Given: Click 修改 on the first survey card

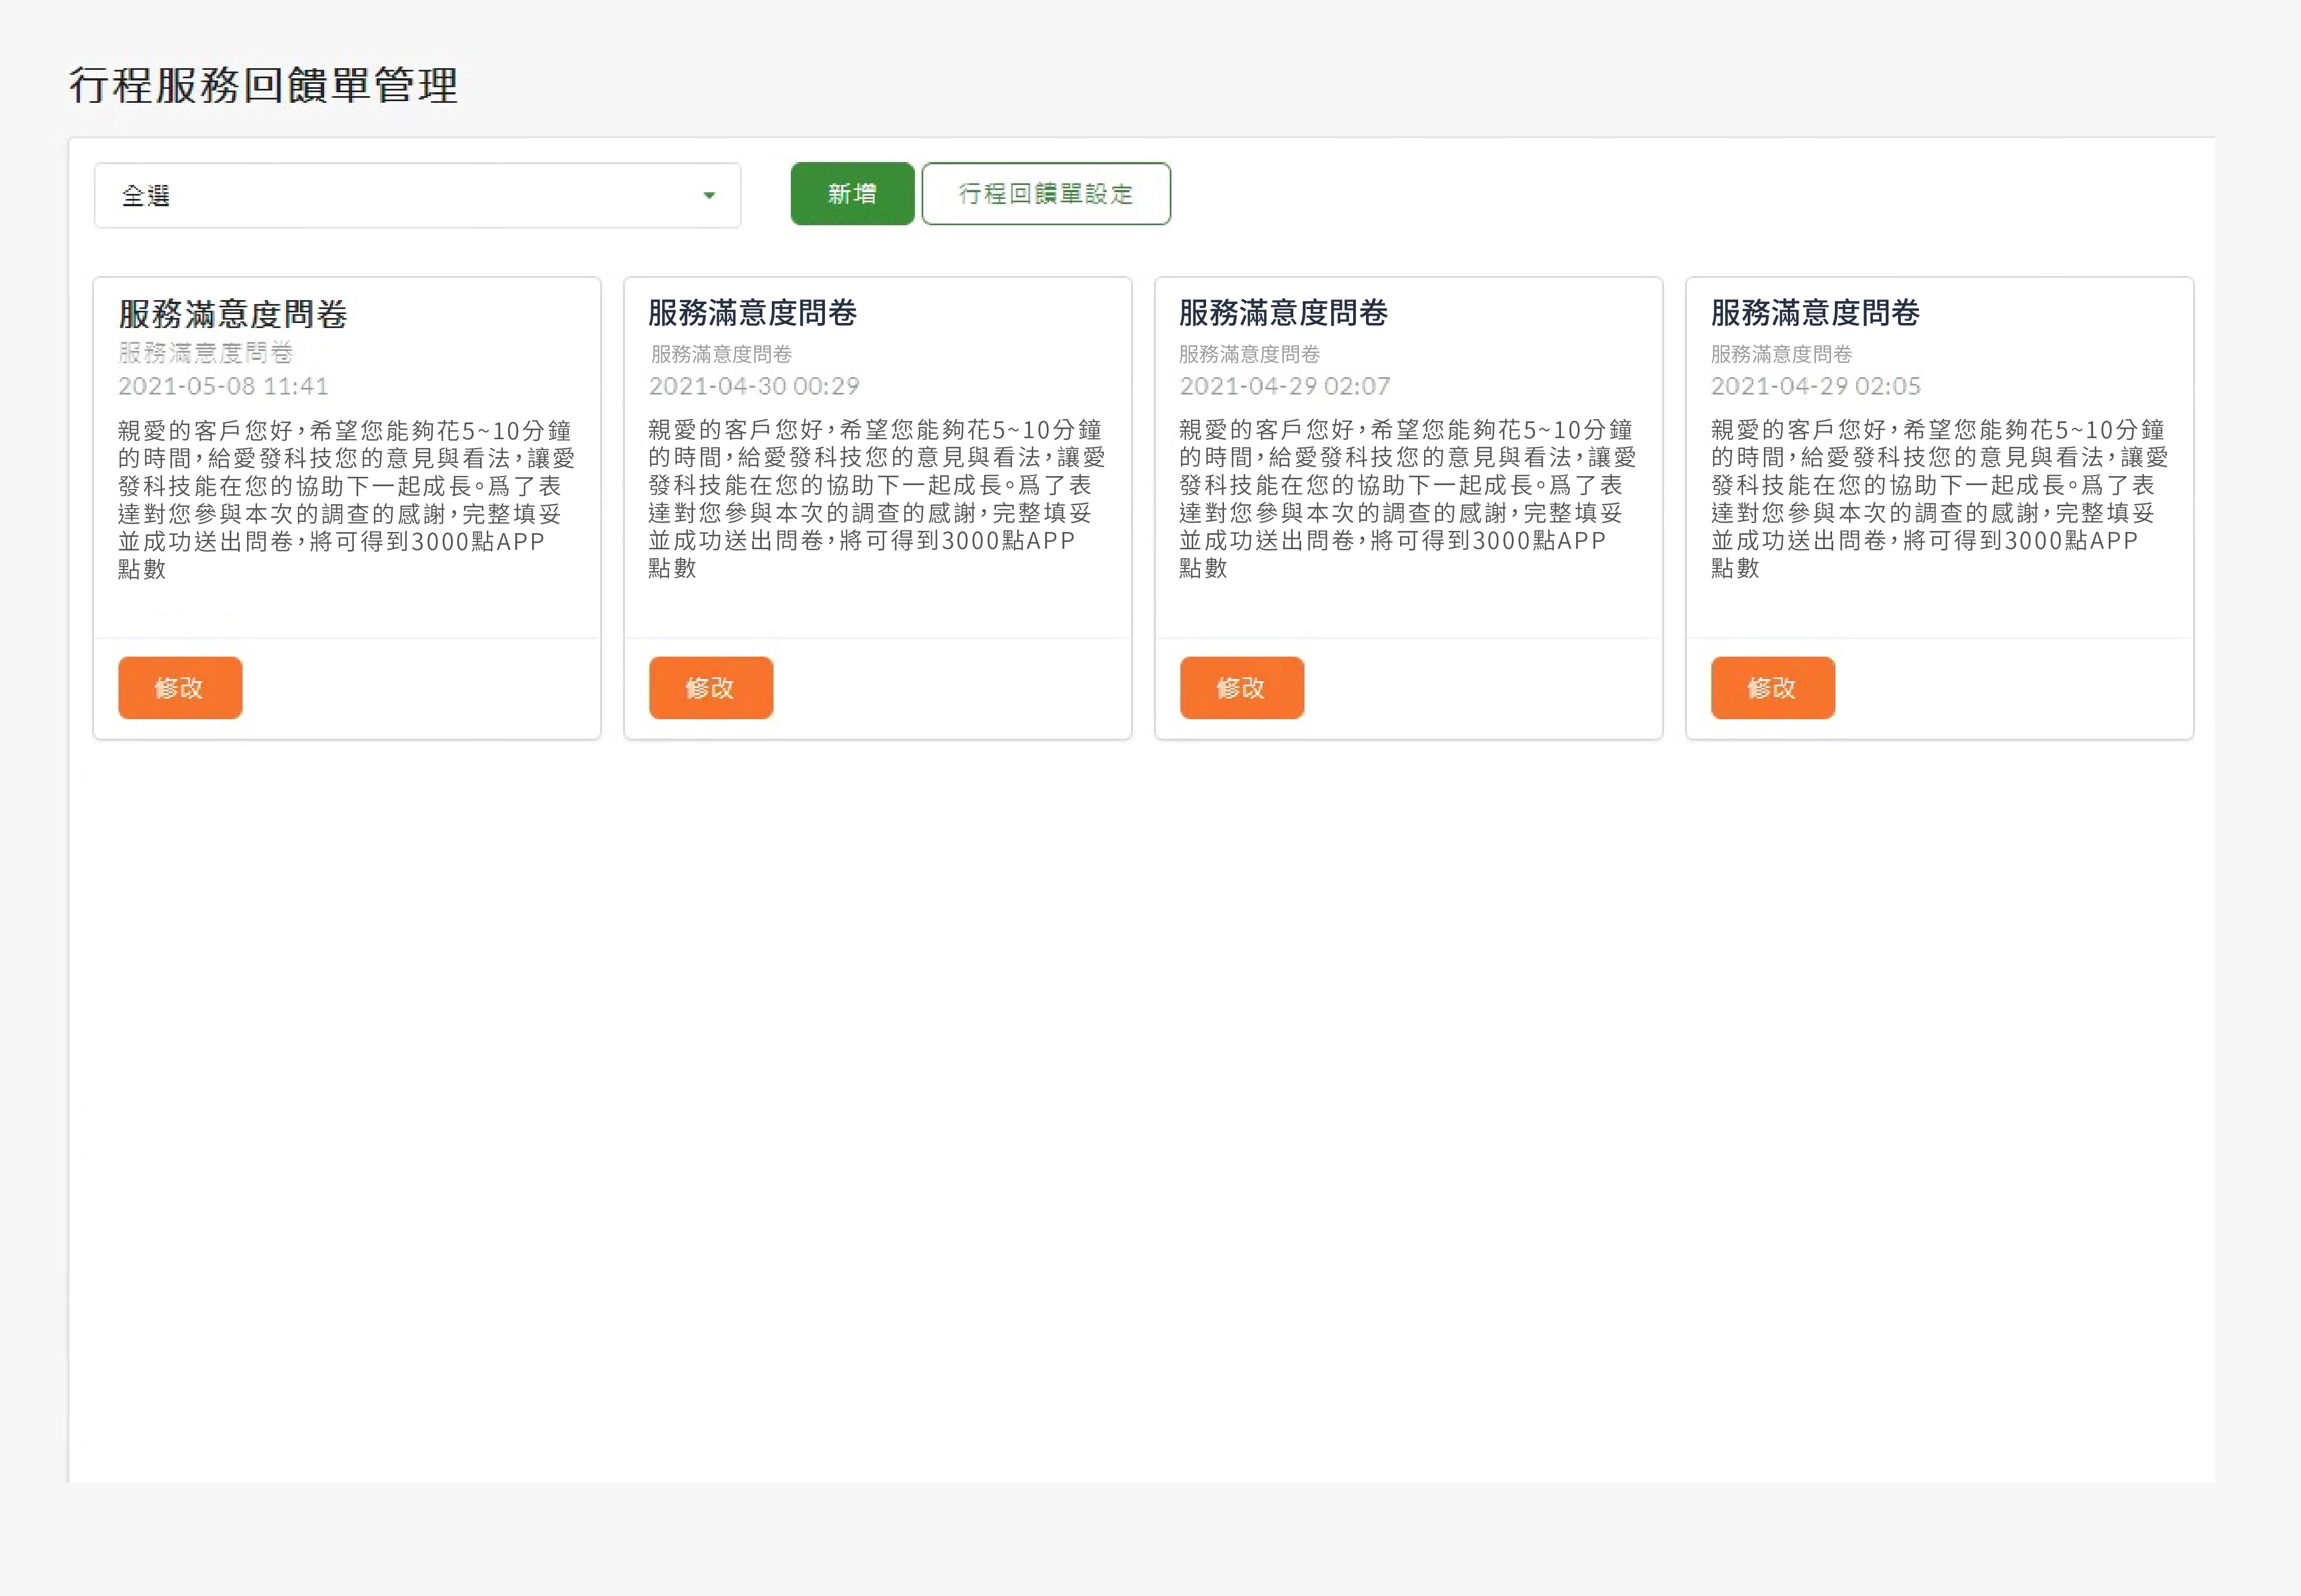Looking at the screenshot, I should pyautogui.click(x=179, y=687).
